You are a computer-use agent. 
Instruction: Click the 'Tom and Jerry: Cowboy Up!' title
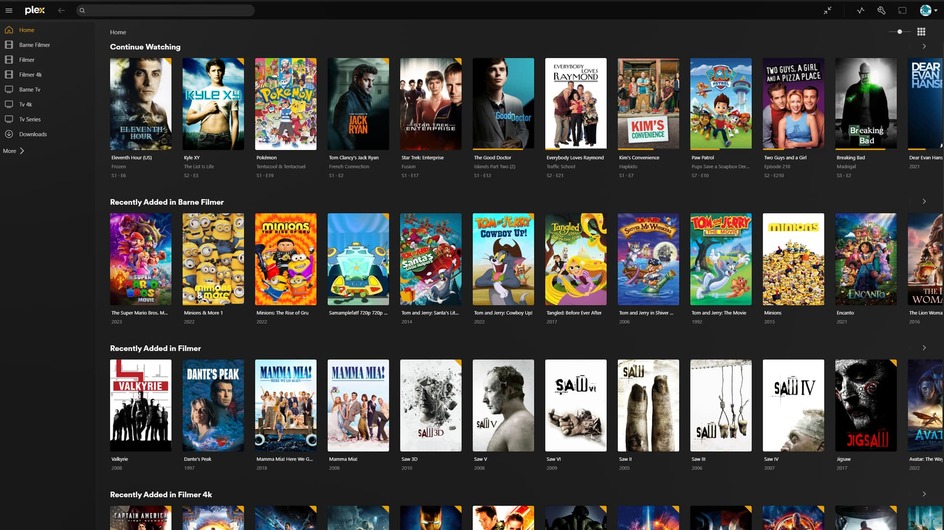pyautogui.click(x=503, y=313)
